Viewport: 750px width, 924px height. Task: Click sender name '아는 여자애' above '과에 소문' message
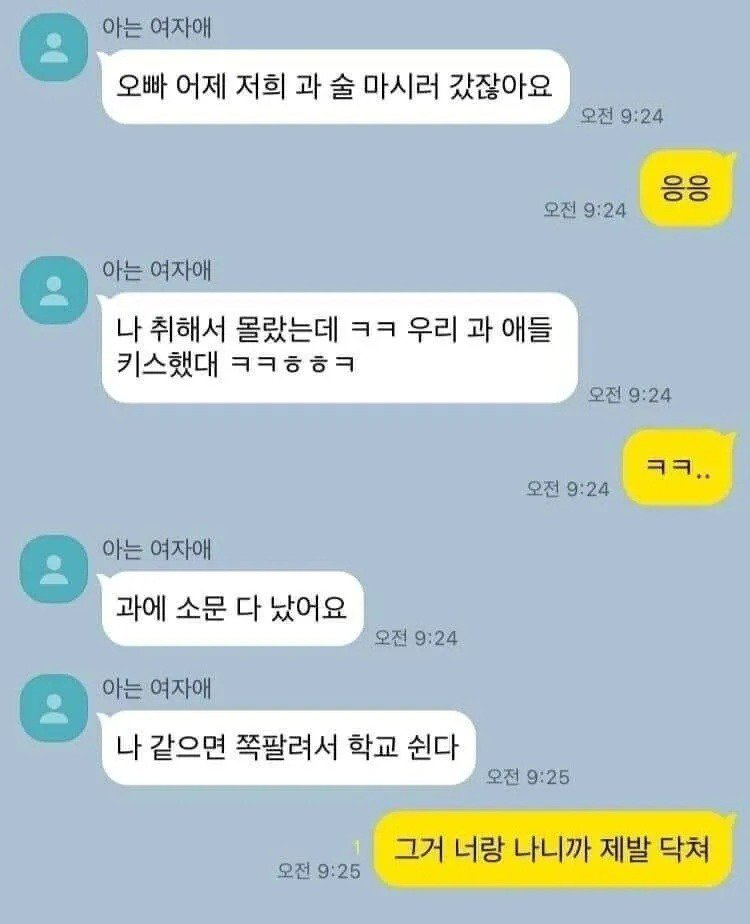pyautogui.click(x=157, y=549)
